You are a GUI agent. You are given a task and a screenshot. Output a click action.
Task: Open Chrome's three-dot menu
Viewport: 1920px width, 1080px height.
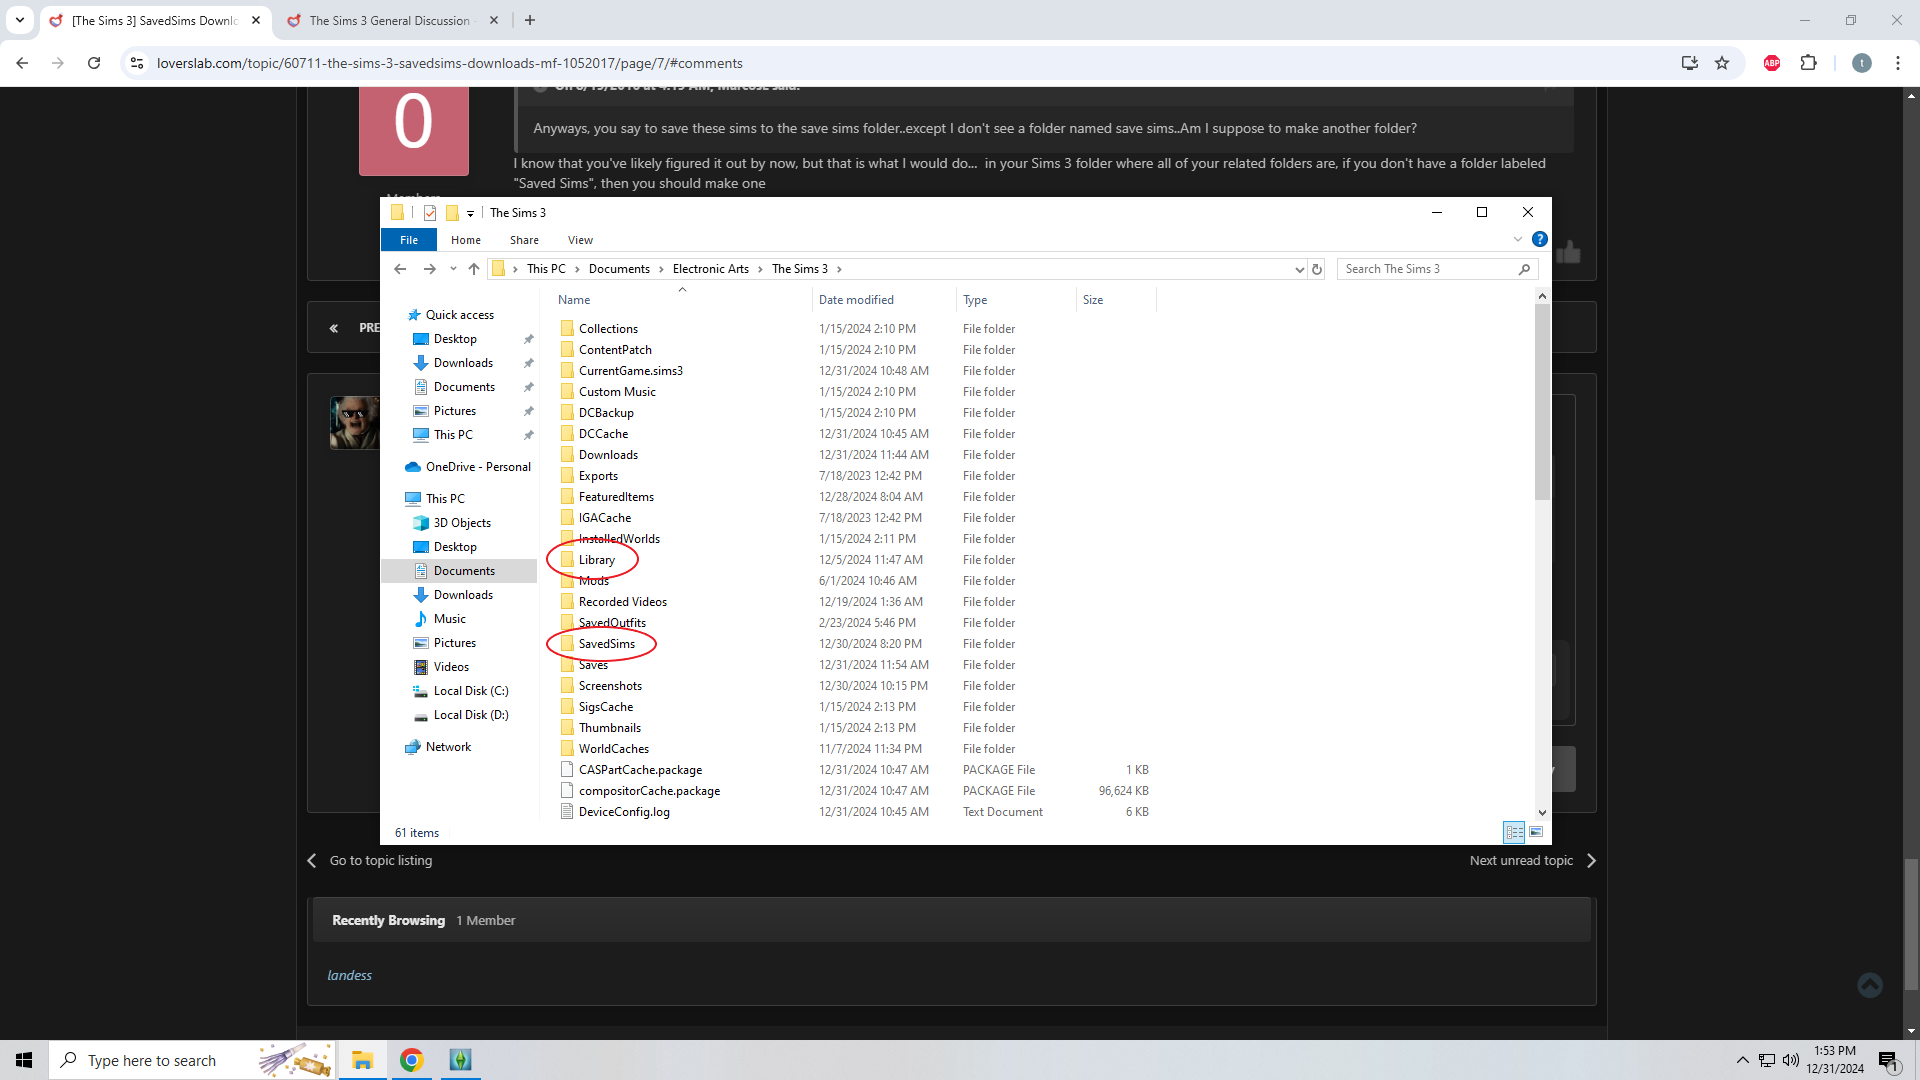tap(1898, 63)
